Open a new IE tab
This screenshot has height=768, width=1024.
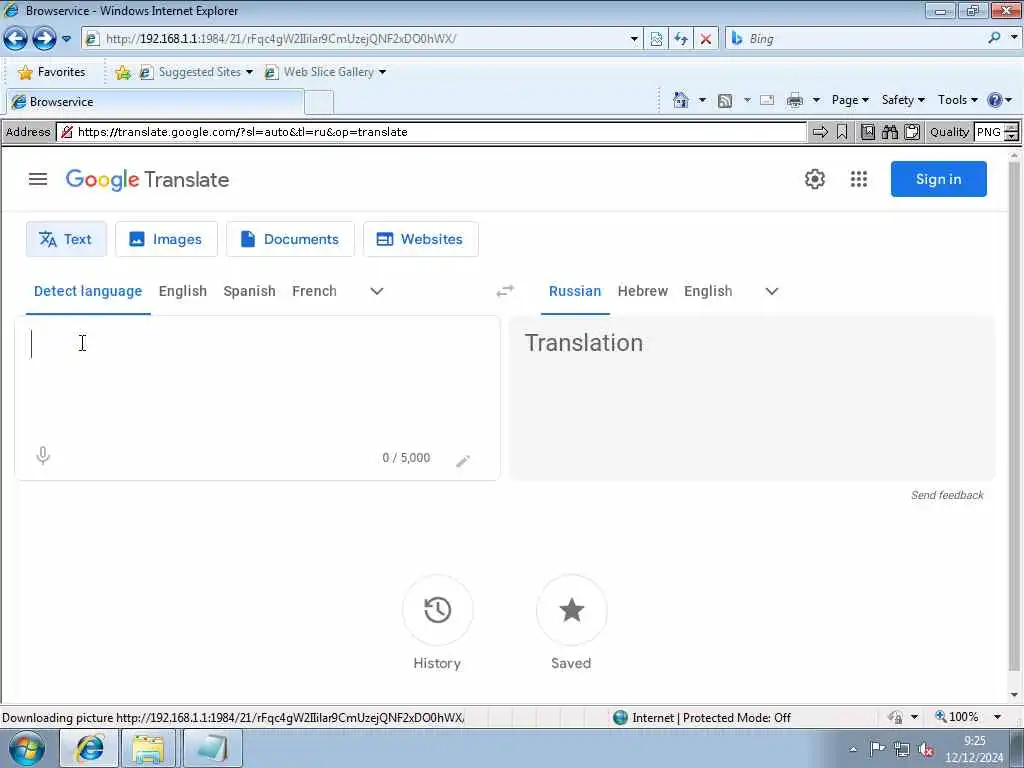319,103
